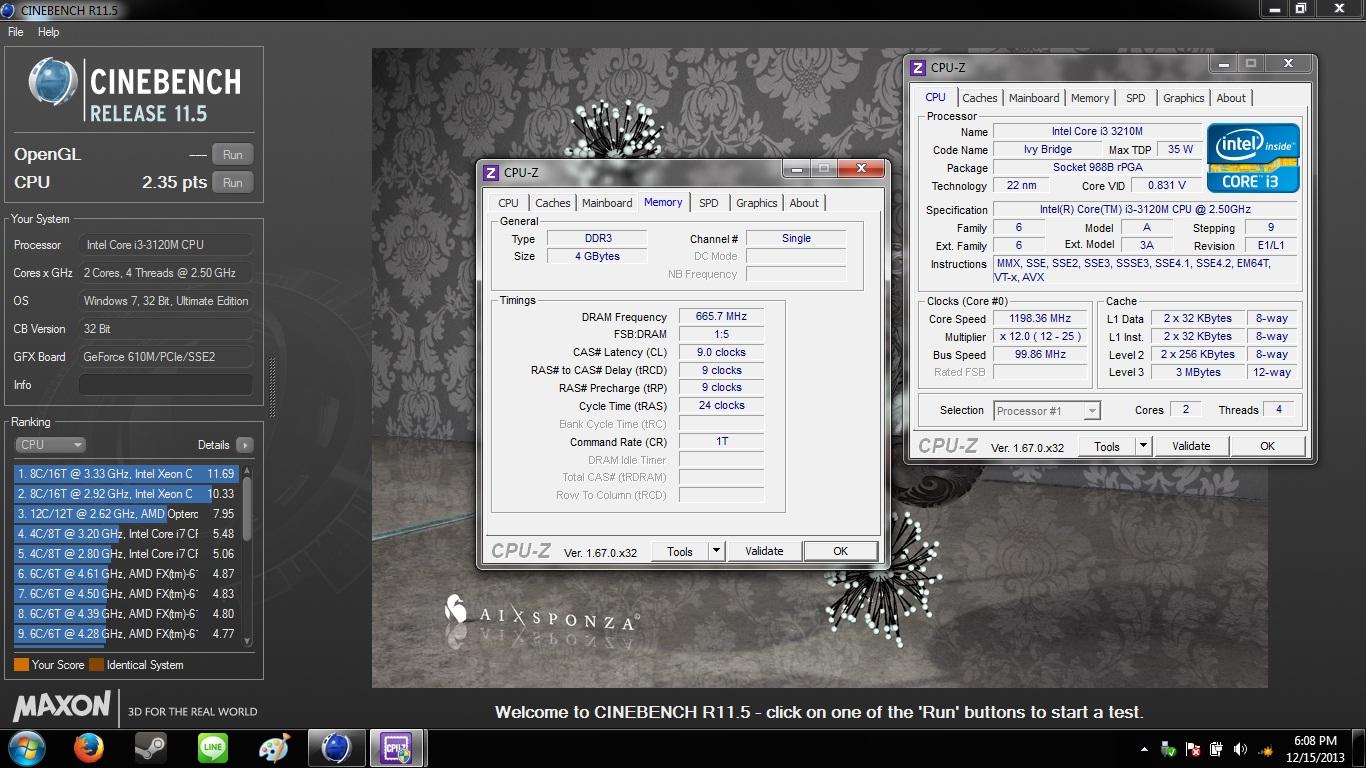Click the Core Speed value 1198.36 MHz
This screenshot has width=1366, height=768.
tap(1041, 318)
